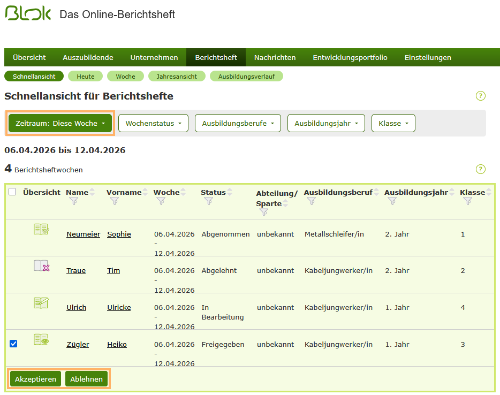This screenshot has height=395, width=500.
Task: Filter the Ausbildungsberuf column funnel icon
Action: coord(311,201)
